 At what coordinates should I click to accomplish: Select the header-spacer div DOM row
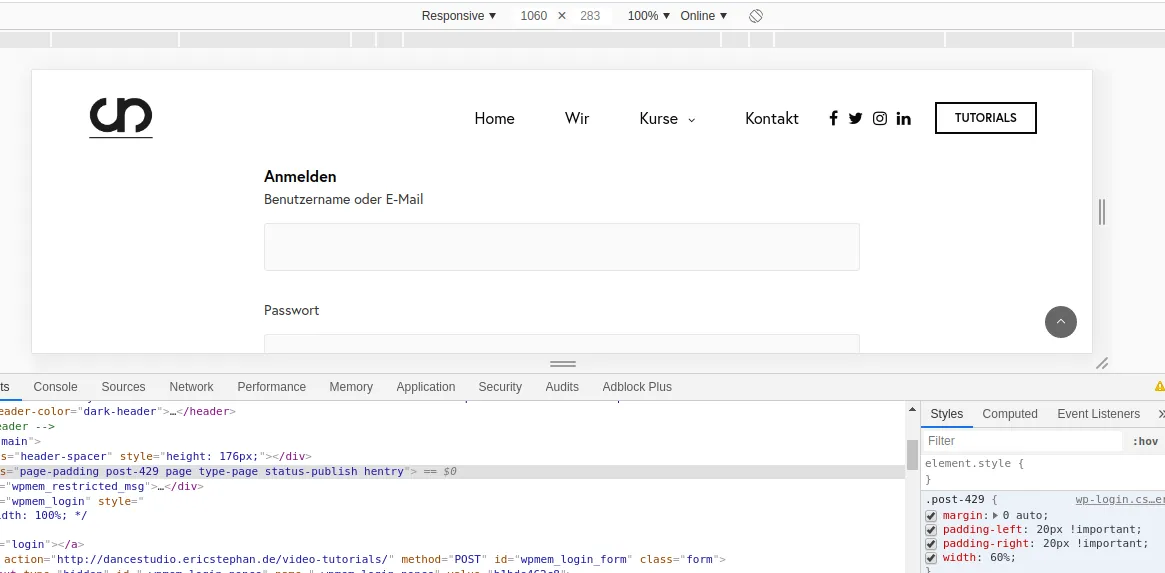tap(452, 456)
